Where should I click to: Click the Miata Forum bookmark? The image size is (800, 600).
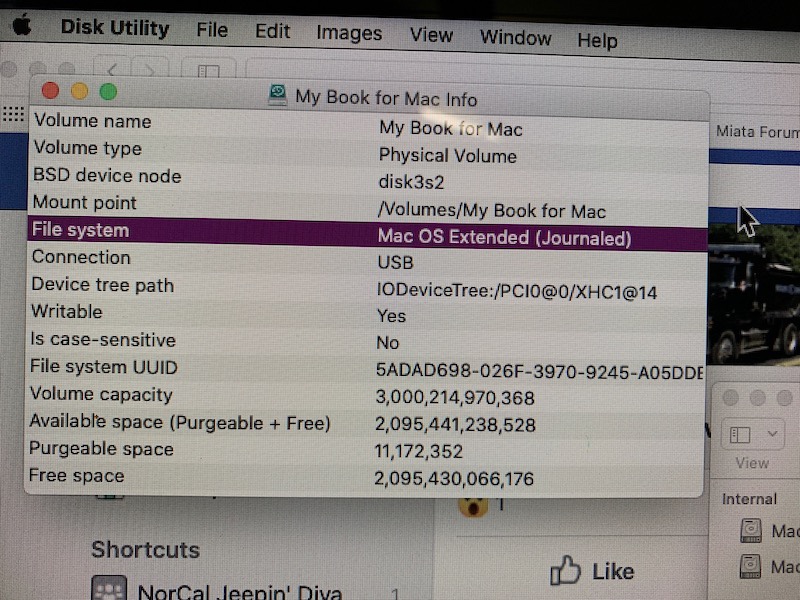[x=758, y=132]
